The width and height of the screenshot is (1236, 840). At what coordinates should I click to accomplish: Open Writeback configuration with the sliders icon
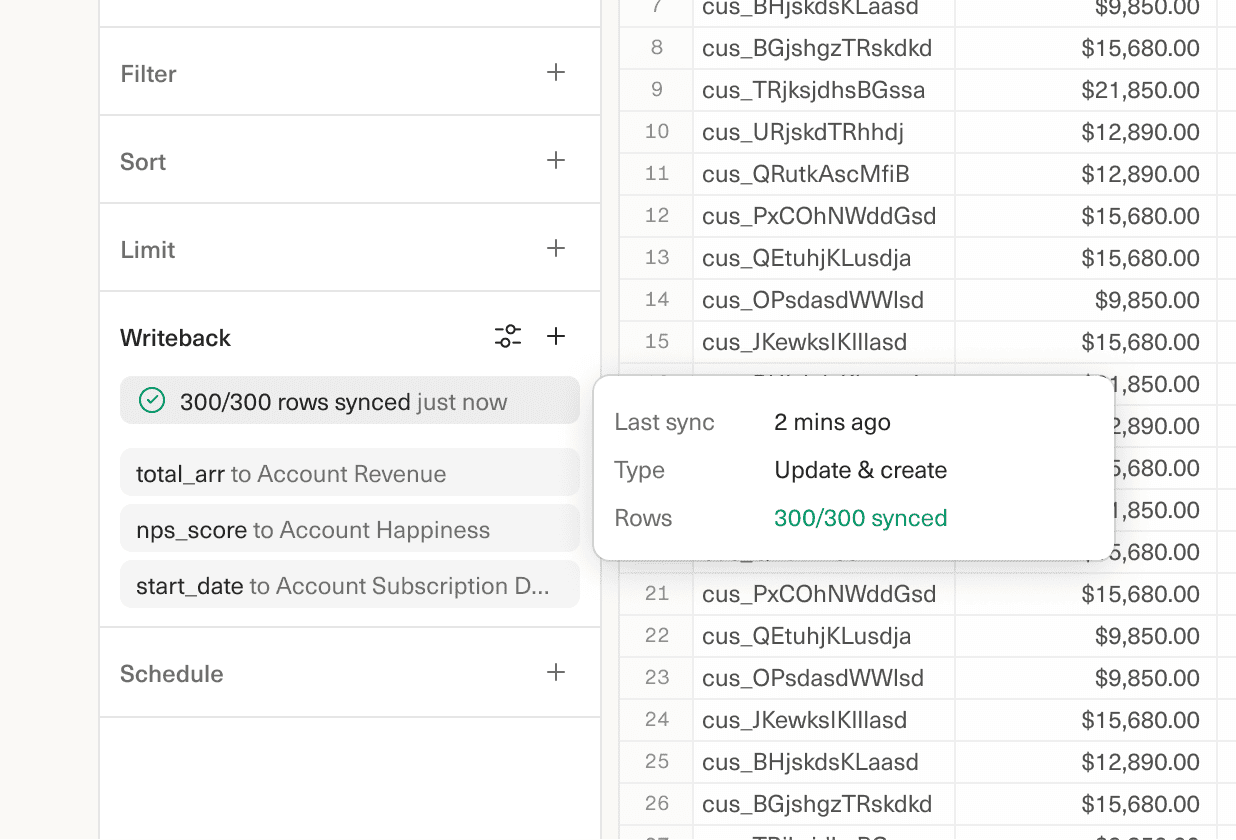pyautogui.click(x=508, y=336)
